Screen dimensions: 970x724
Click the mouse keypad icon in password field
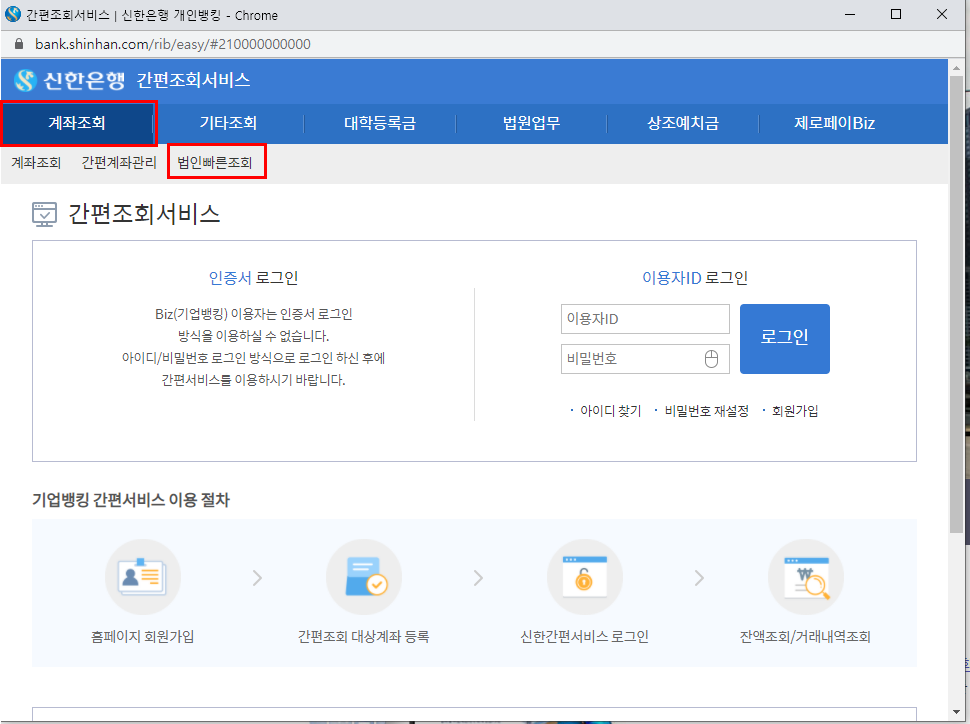pyautogui.click(x=711, y=359)
